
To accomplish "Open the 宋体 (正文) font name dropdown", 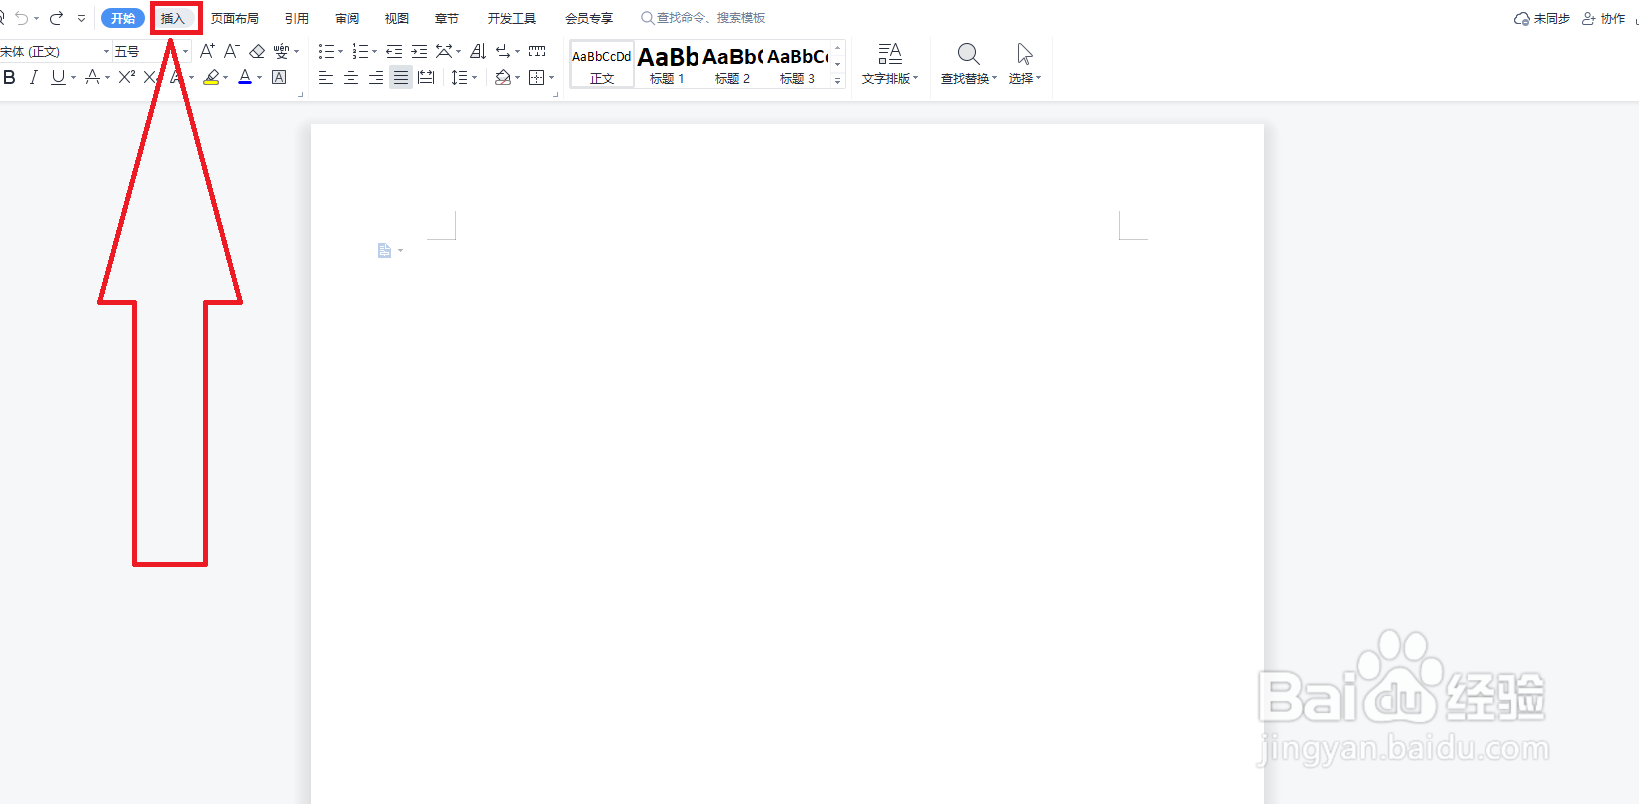I will 106,51.
